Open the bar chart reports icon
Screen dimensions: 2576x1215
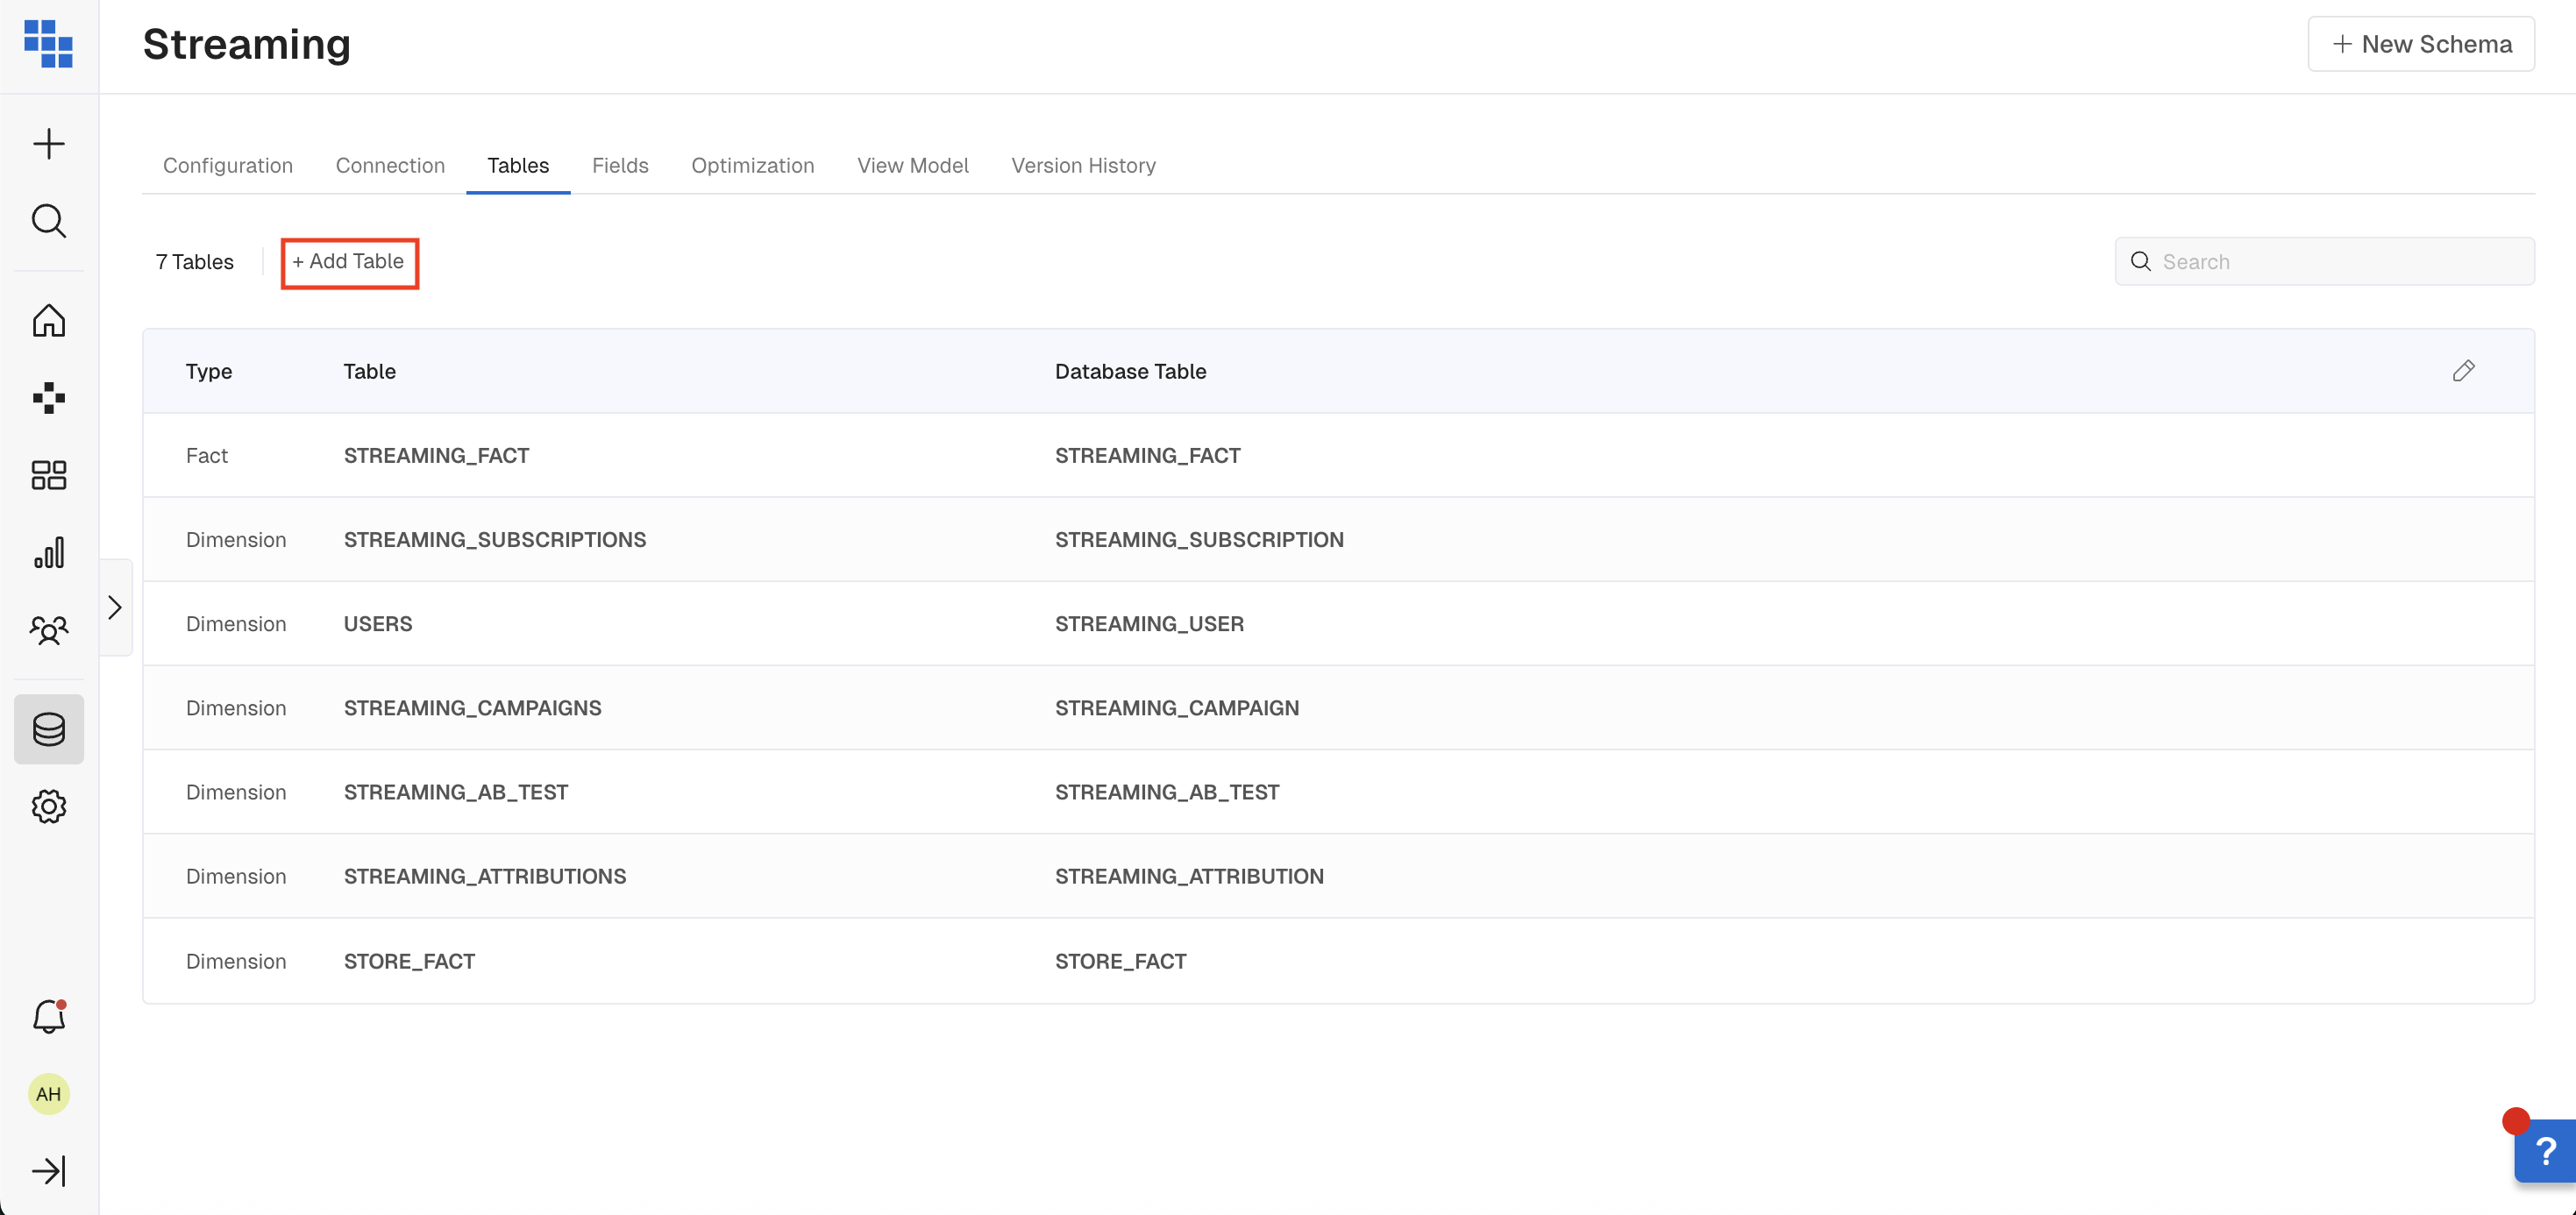point(48,552)
